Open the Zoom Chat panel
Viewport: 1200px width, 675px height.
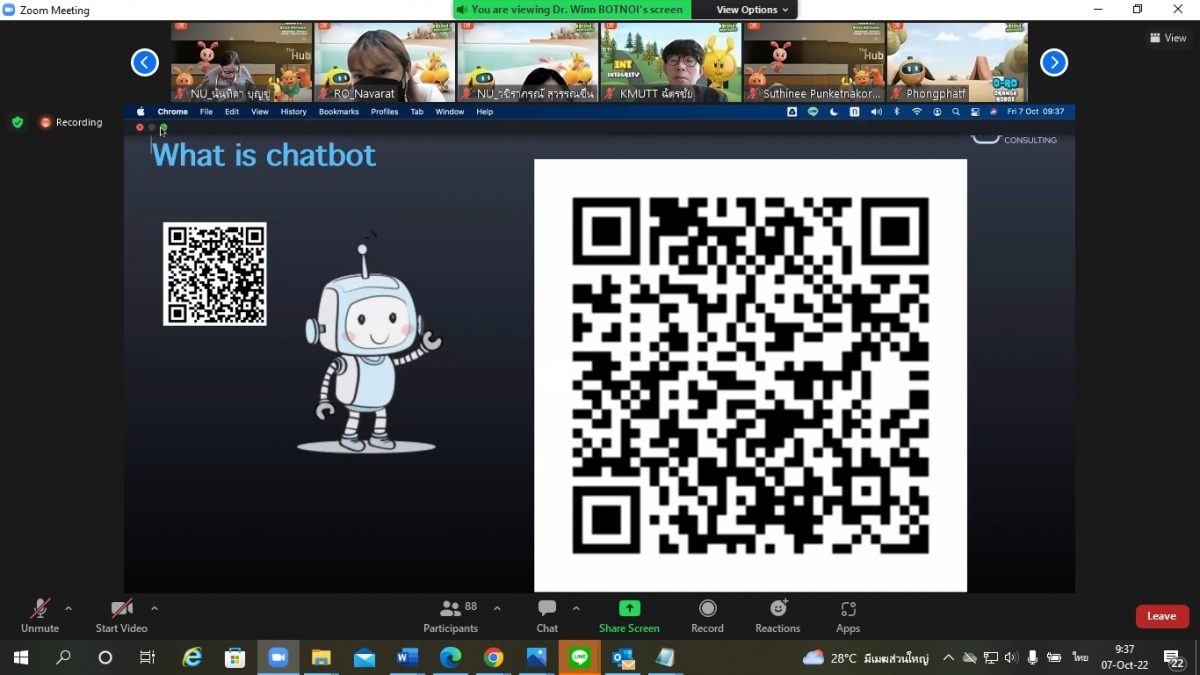click(x=547, y=615)
